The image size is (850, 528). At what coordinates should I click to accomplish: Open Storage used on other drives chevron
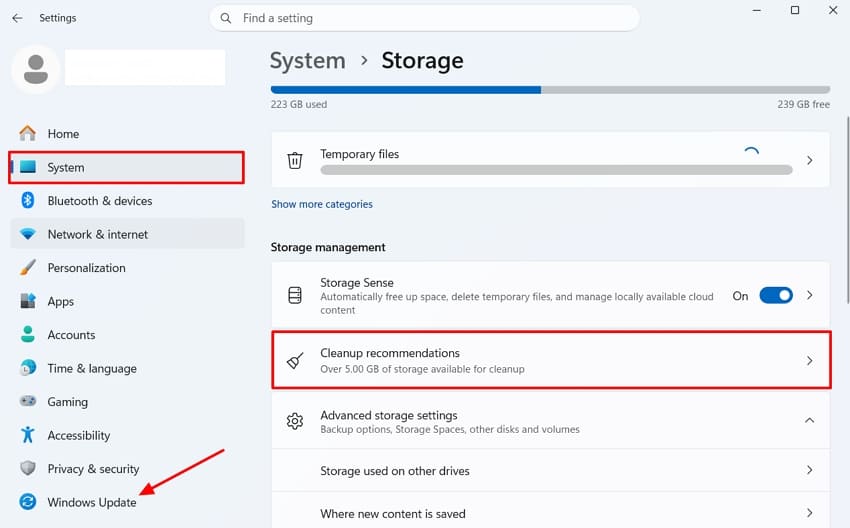click(809, 470)
